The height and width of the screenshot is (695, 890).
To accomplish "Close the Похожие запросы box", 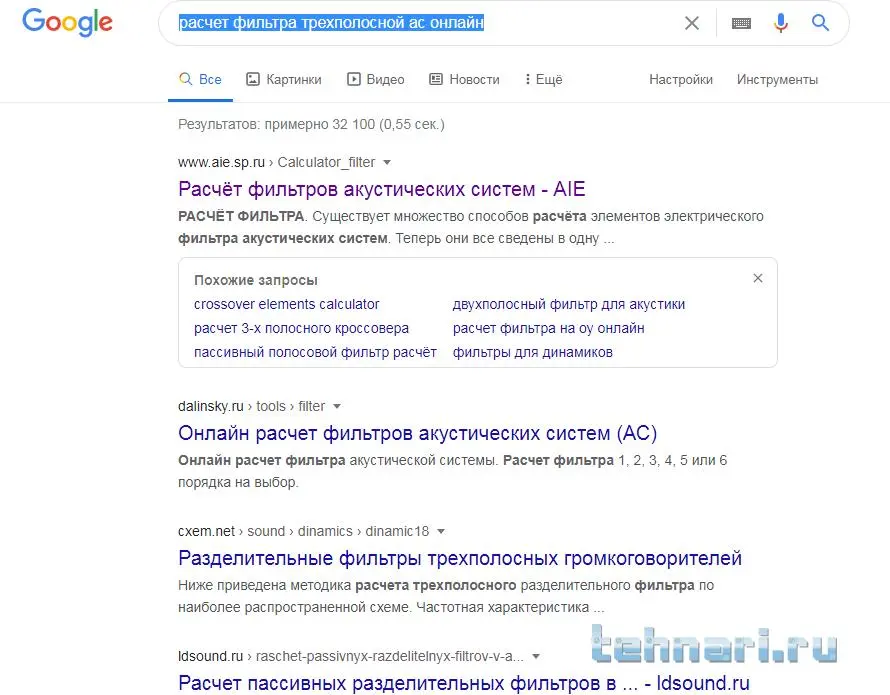I will pos(757,278).
